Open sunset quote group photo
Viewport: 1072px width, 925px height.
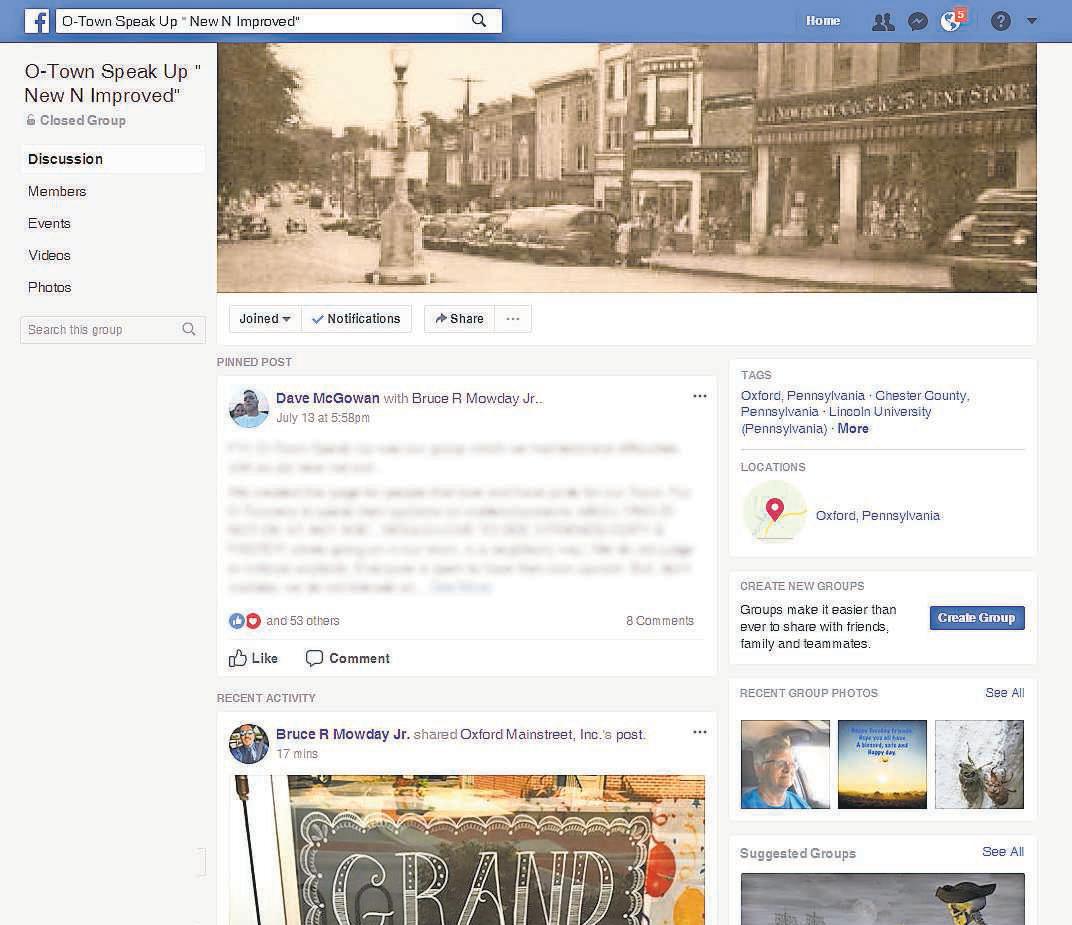[x=883, y=764]
